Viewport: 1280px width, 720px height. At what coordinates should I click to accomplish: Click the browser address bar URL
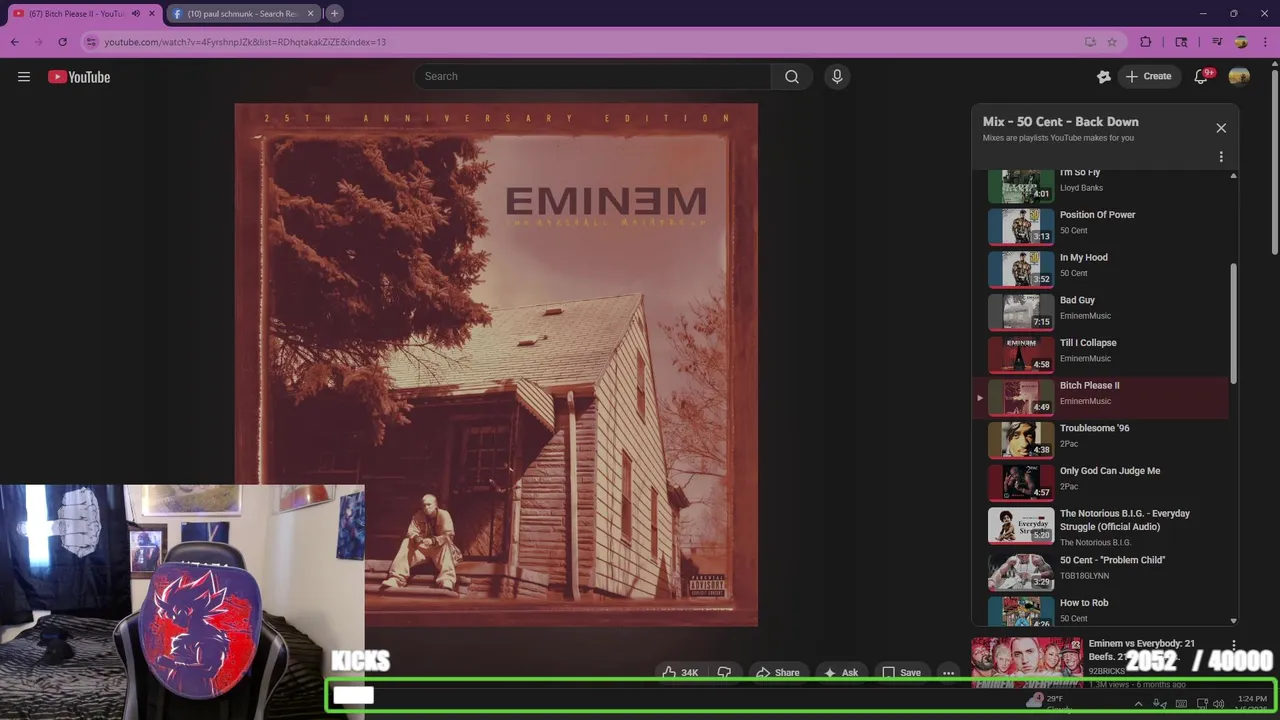[245, 42]
